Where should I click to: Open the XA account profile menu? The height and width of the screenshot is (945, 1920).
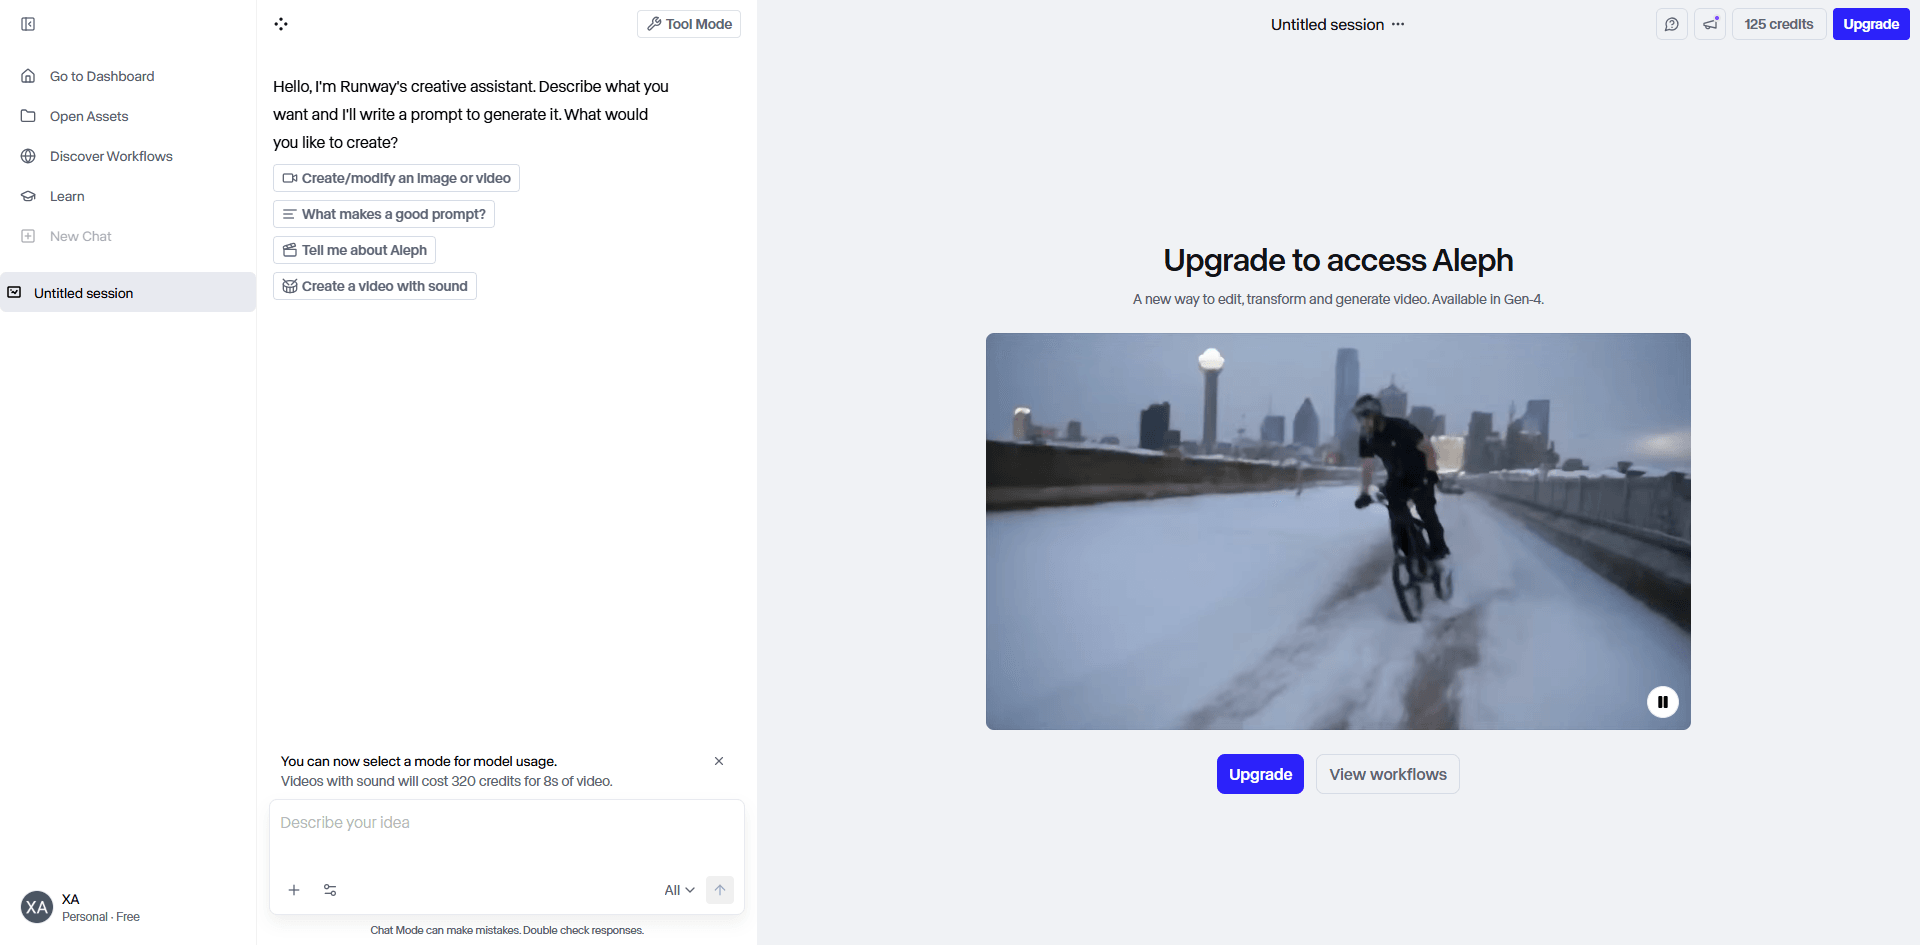click(x=80, y=907)
